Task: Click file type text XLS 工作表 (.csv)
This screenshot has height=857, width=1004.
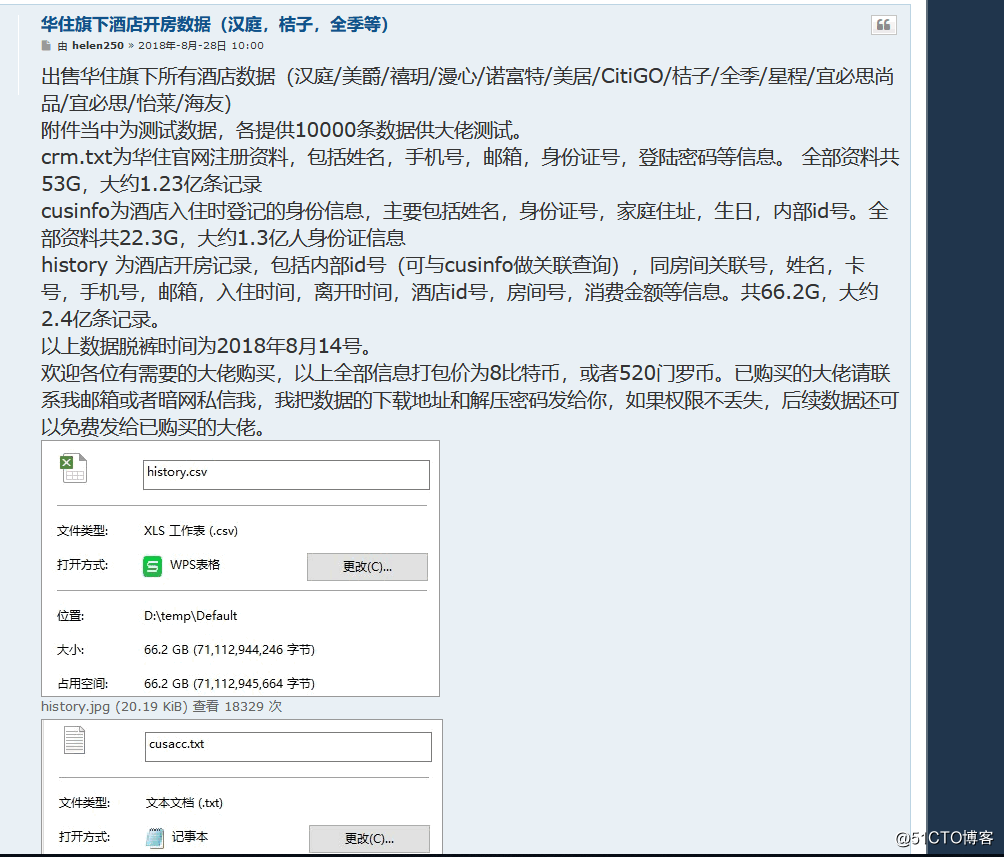Action: click(191, 530)
